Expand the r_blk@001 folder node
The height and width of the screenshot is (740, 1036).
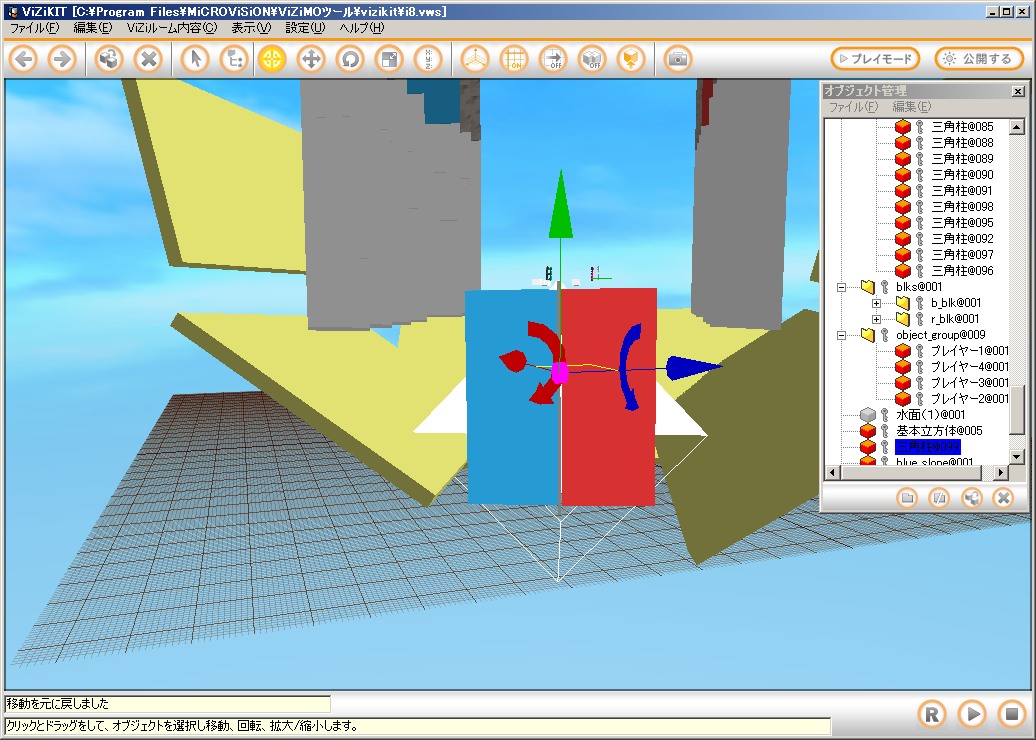877,319
